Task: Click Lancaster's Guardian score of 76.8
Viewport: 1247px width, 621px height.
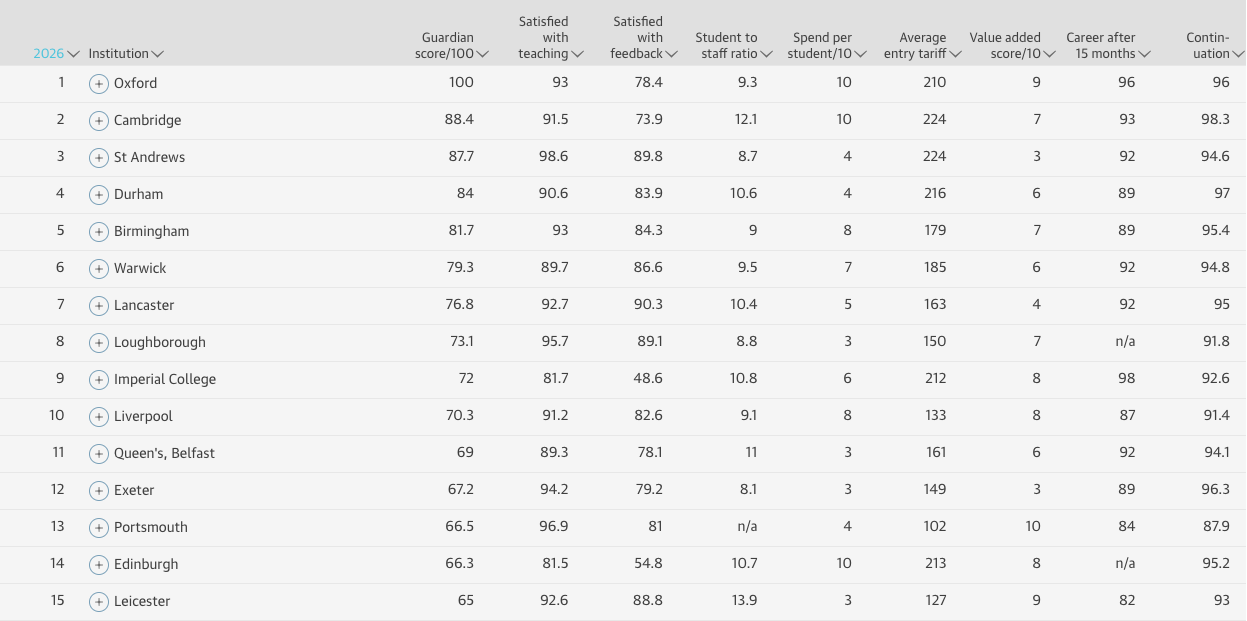Action: tap(461, 305)
